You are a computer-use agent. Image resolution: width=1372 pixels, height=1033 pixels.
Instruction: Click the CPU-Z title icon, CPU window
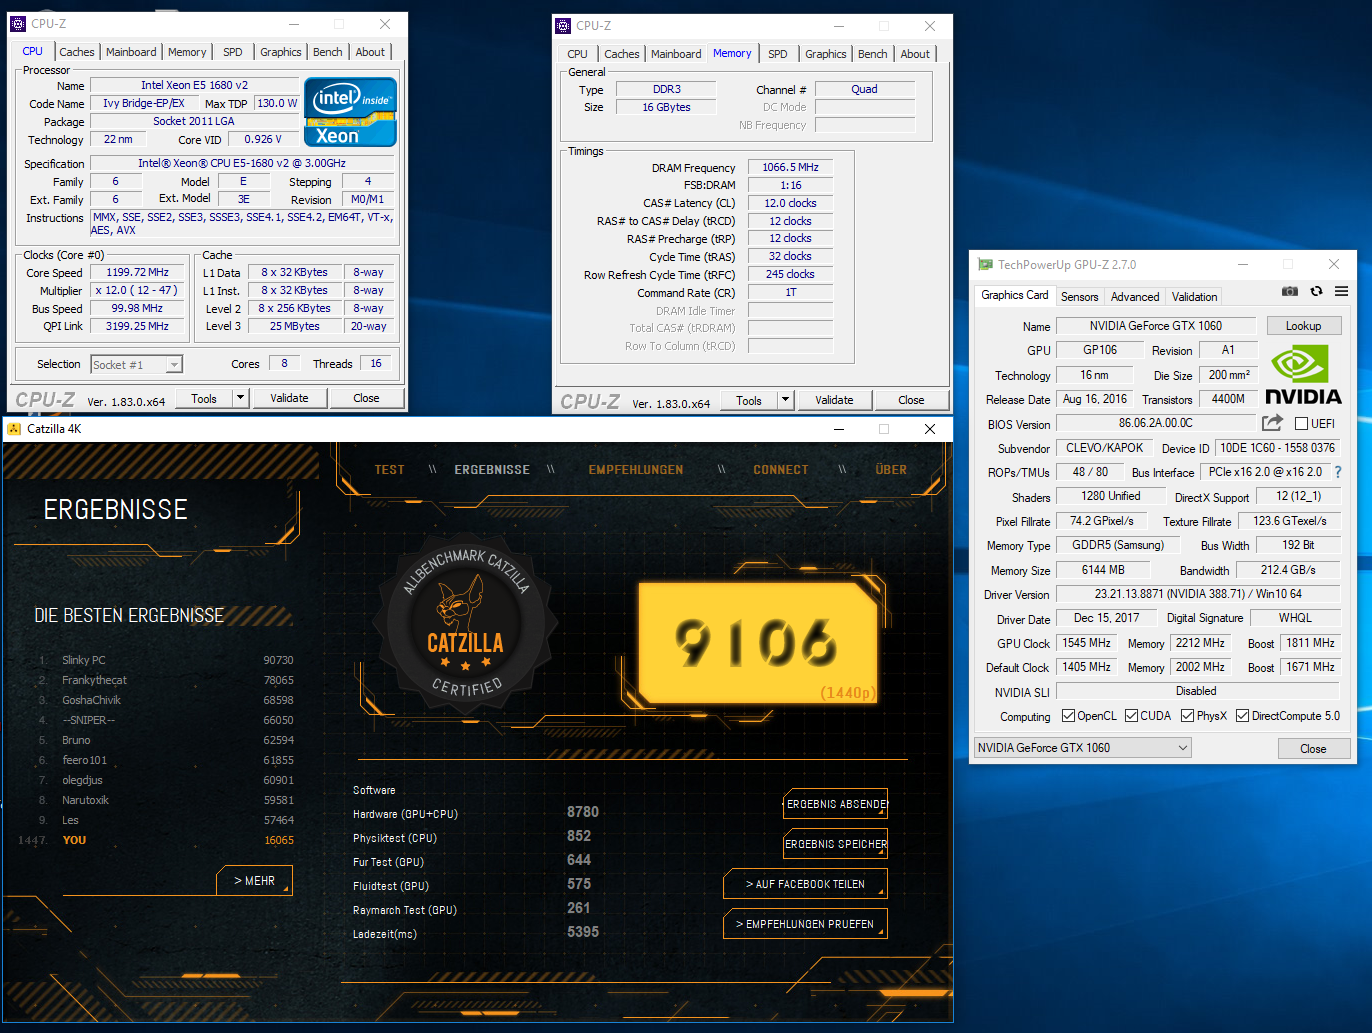coord(18,24)
